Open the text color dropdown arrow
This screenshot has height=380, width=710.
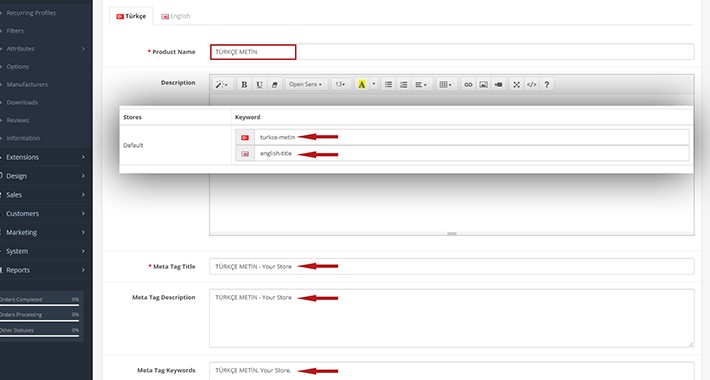click(374, 84)
